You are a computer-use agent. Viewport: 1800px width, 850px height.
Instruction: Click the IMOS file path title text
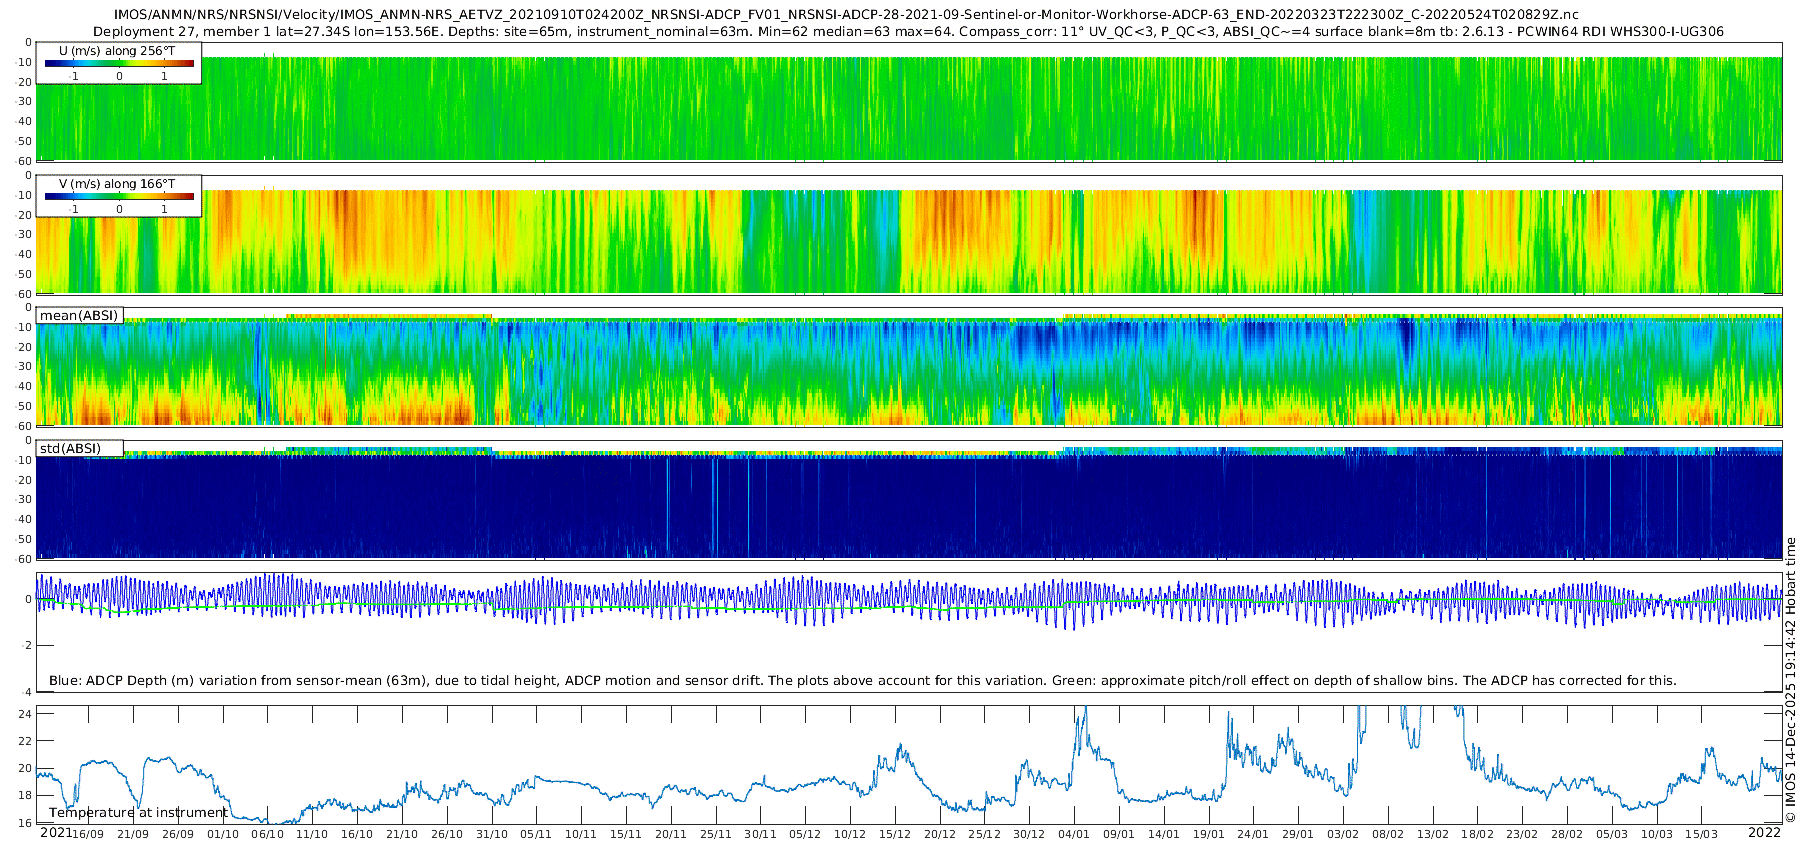(846, 14)
